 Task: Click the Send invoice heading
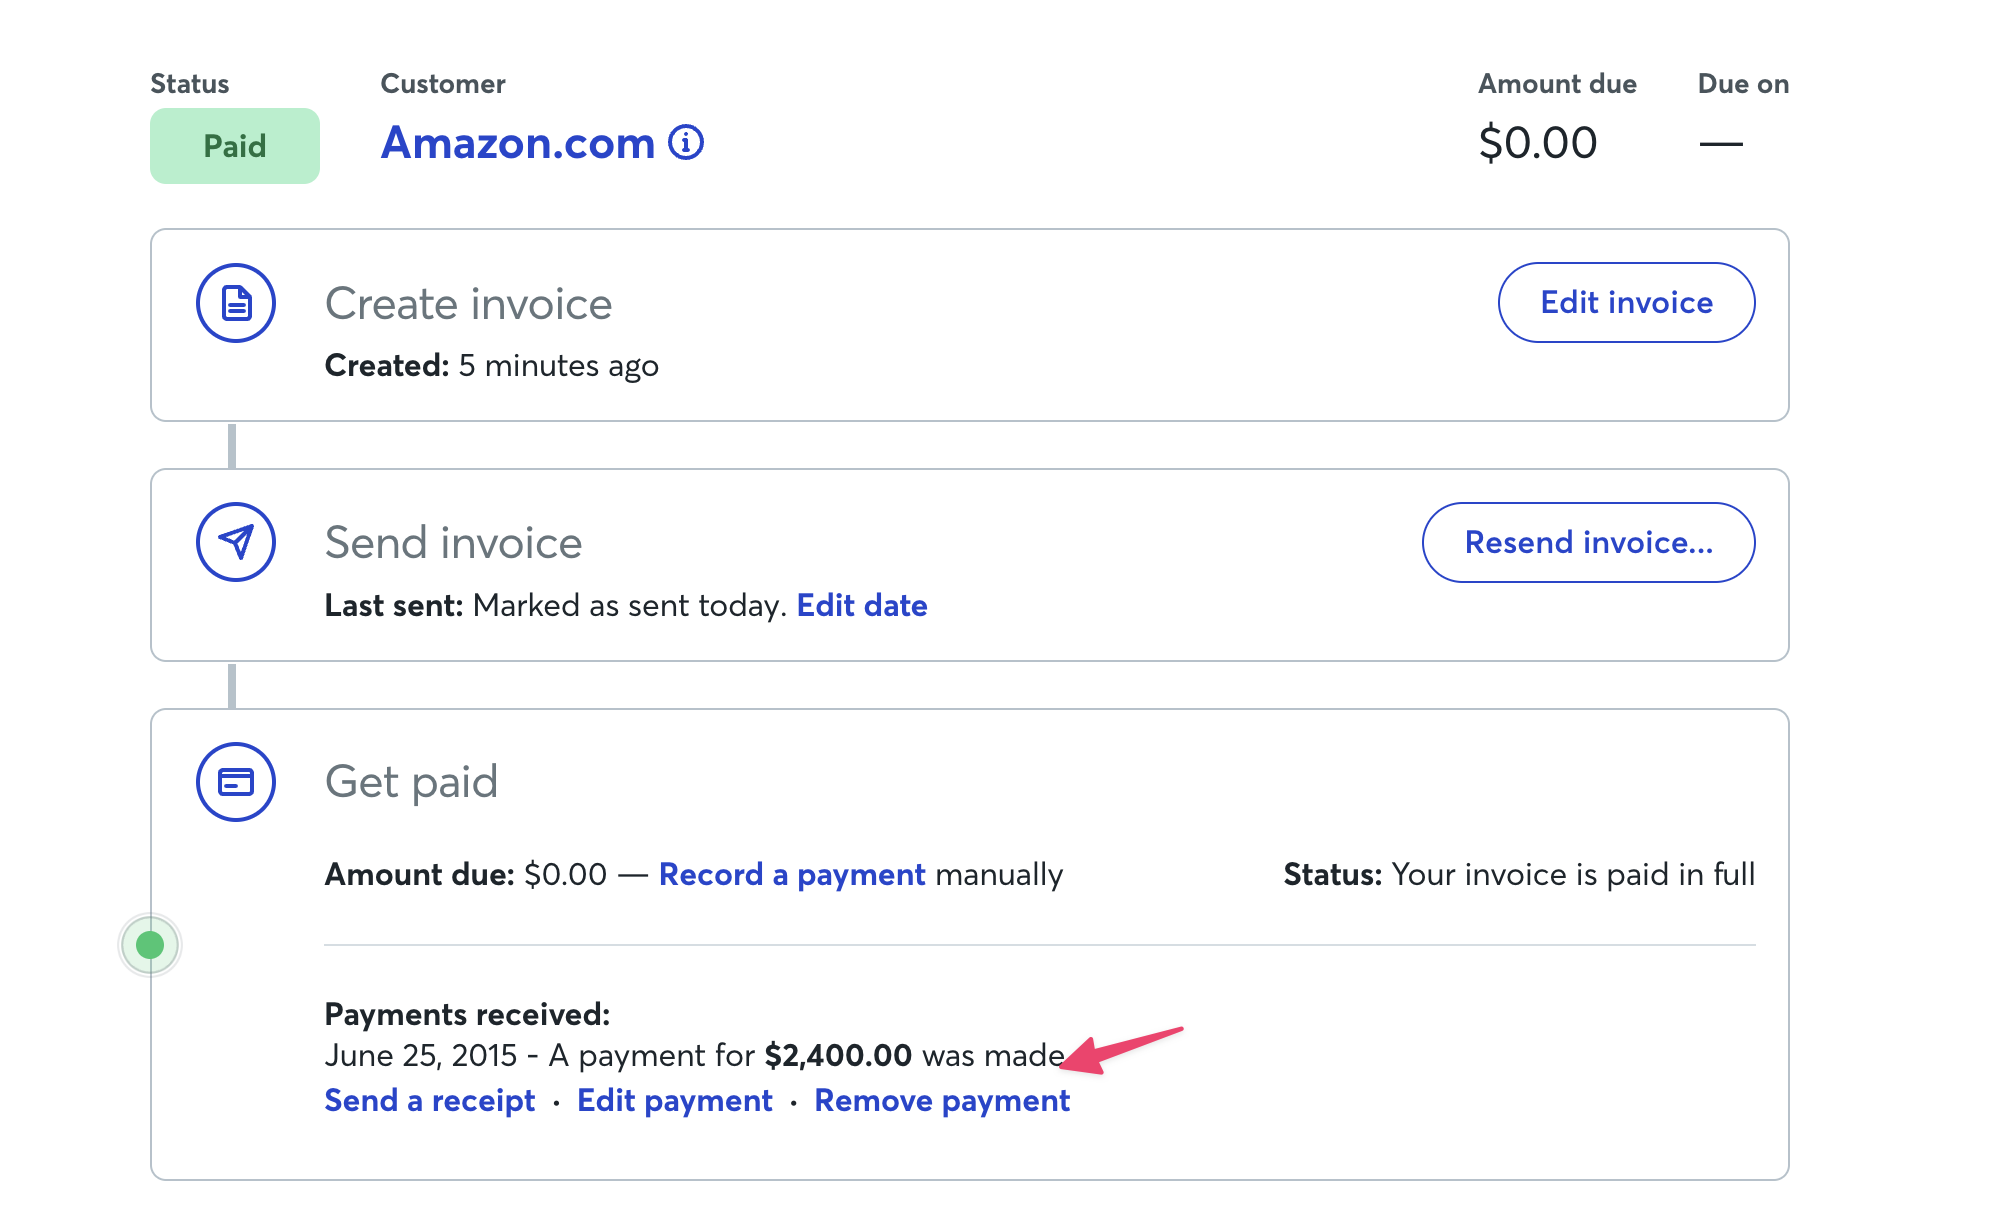tap(454, 542)
